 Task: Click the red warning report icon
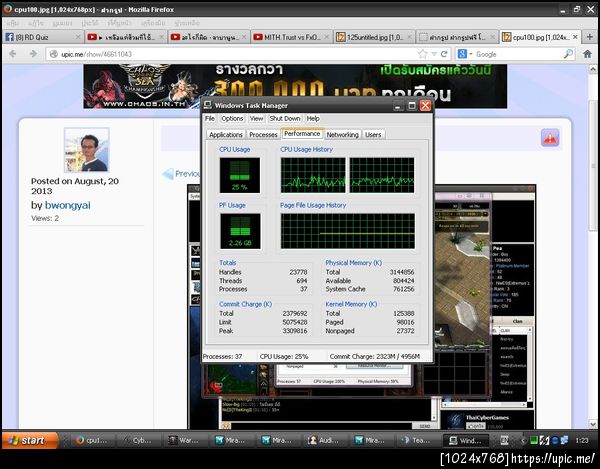pyautogui.click(x=550, y=138)
